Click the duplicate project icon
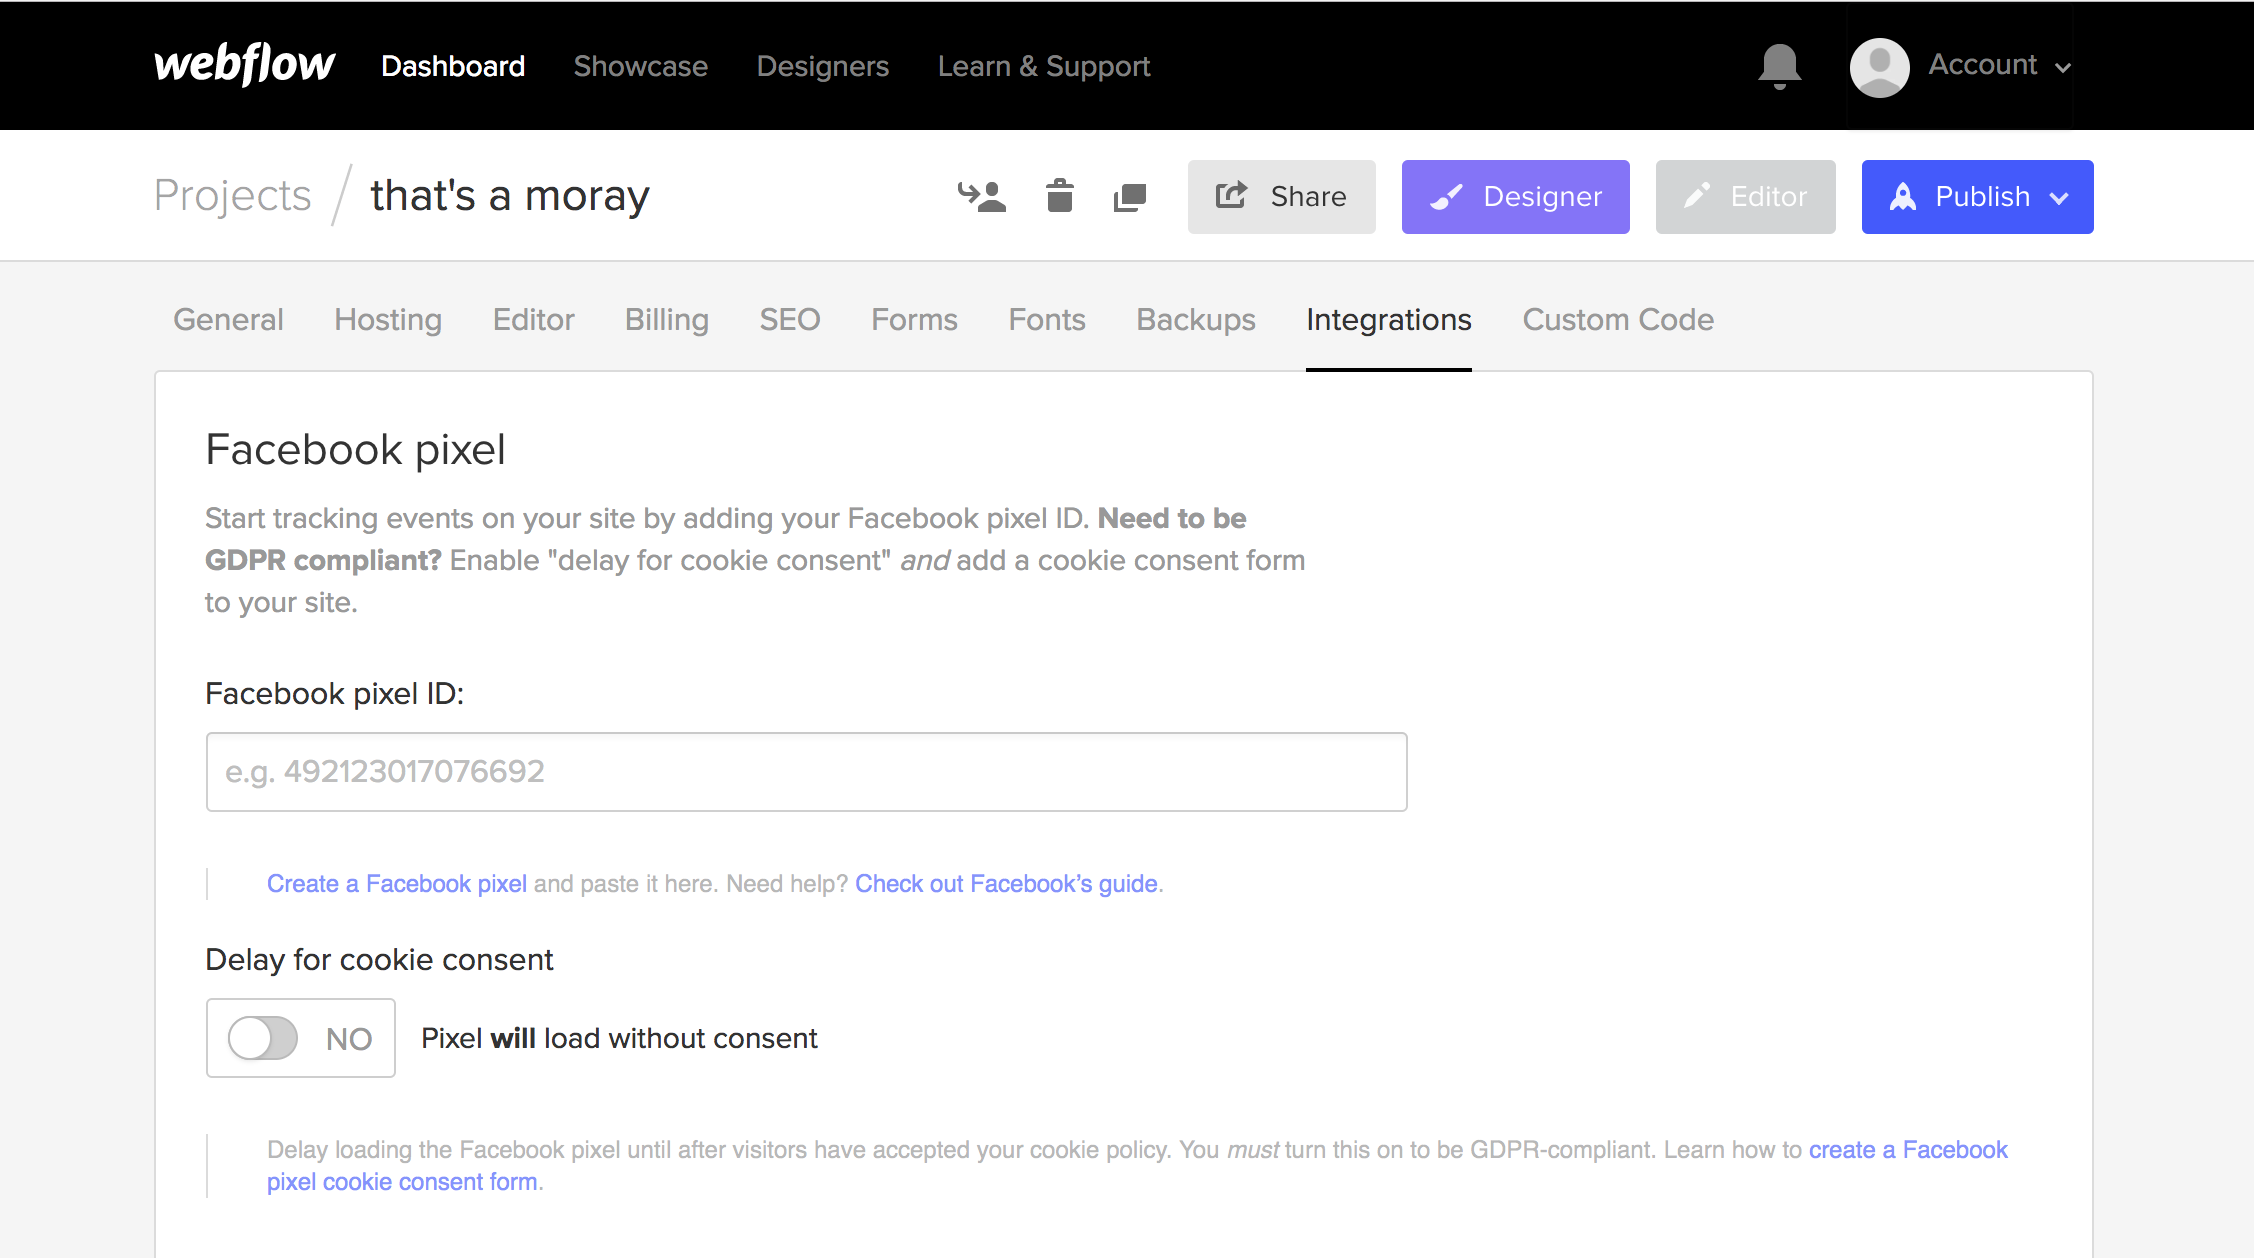This screenshot has width=2254, height=1258. 1130,197
